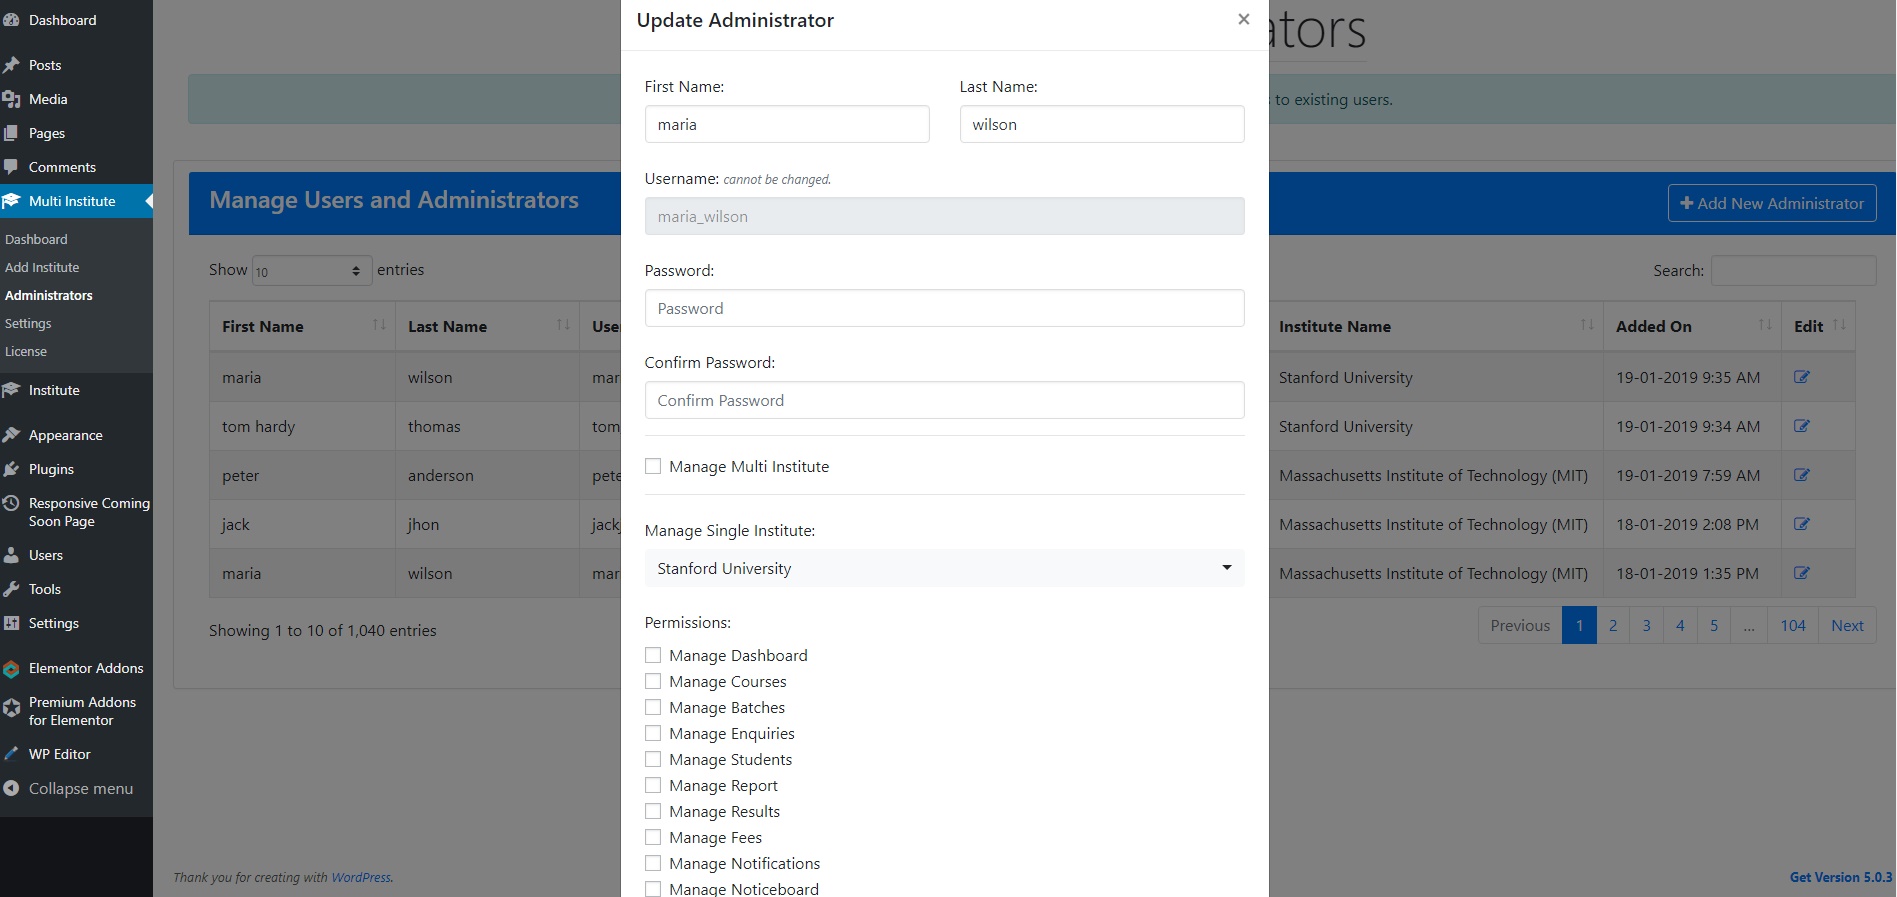The image size is (1897, 897).
Task: Check the Manage Batches permission
Action: click(x=653, y=707)
